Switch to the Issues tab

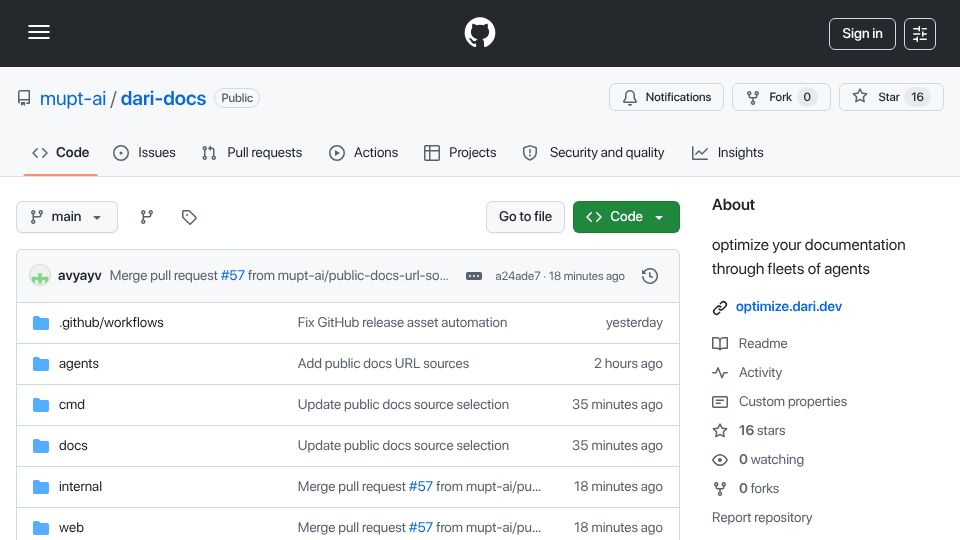coord(144,152)
